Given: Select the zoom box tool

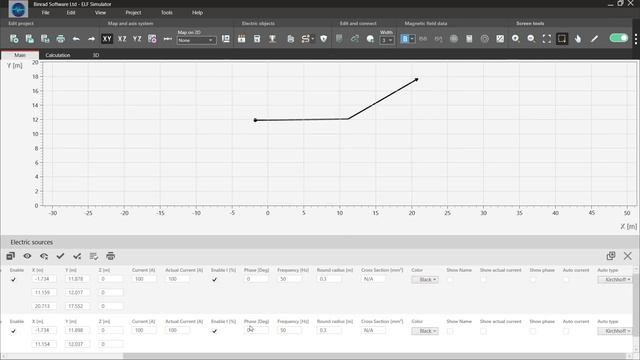Looking at the screenshot, I should (x=562, y=39).
